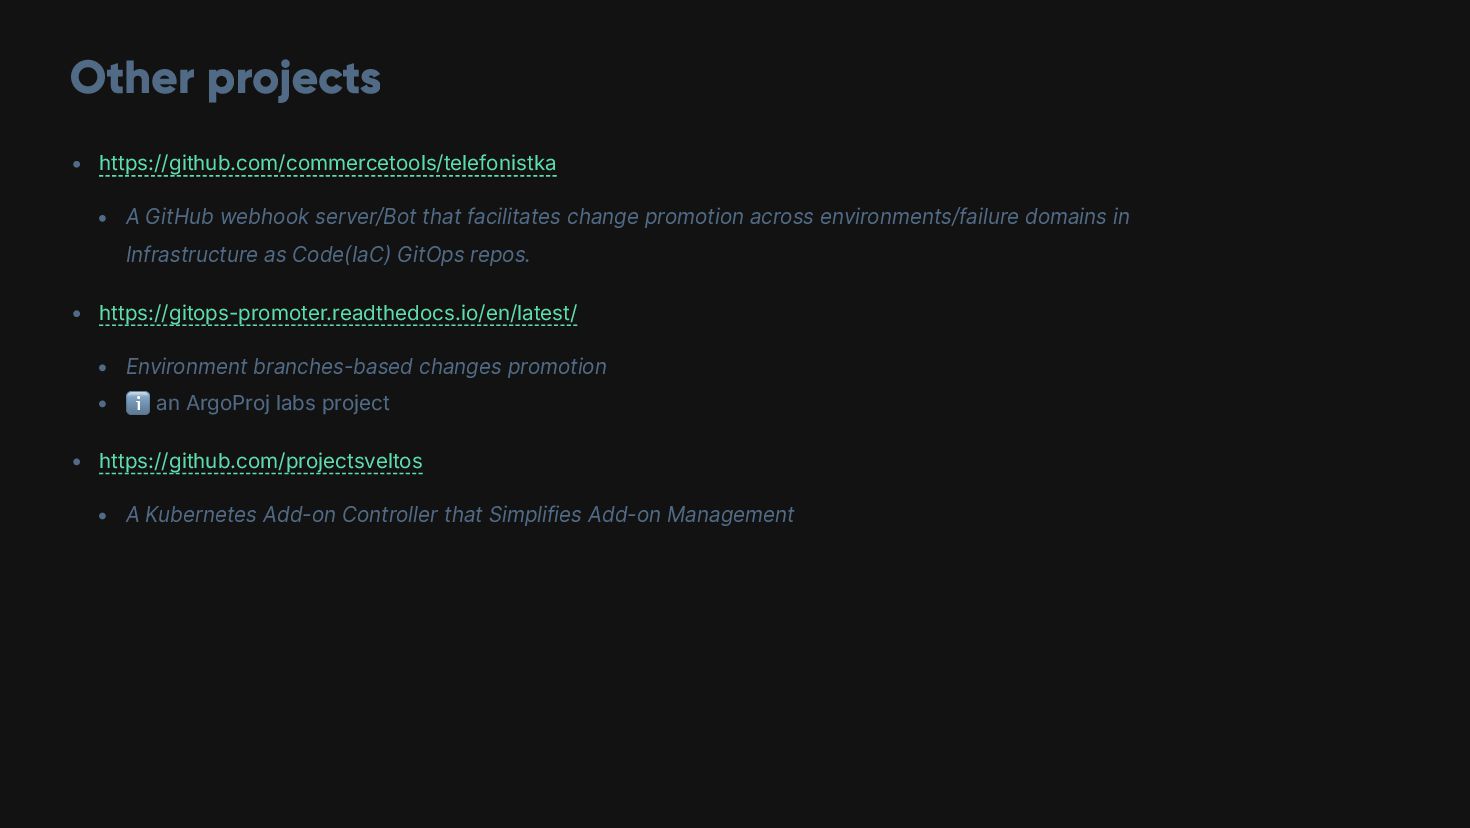Open the gitops-promoter readthedocs link
The height and width of the screenshot is (828, 1470).
(338, 313)
